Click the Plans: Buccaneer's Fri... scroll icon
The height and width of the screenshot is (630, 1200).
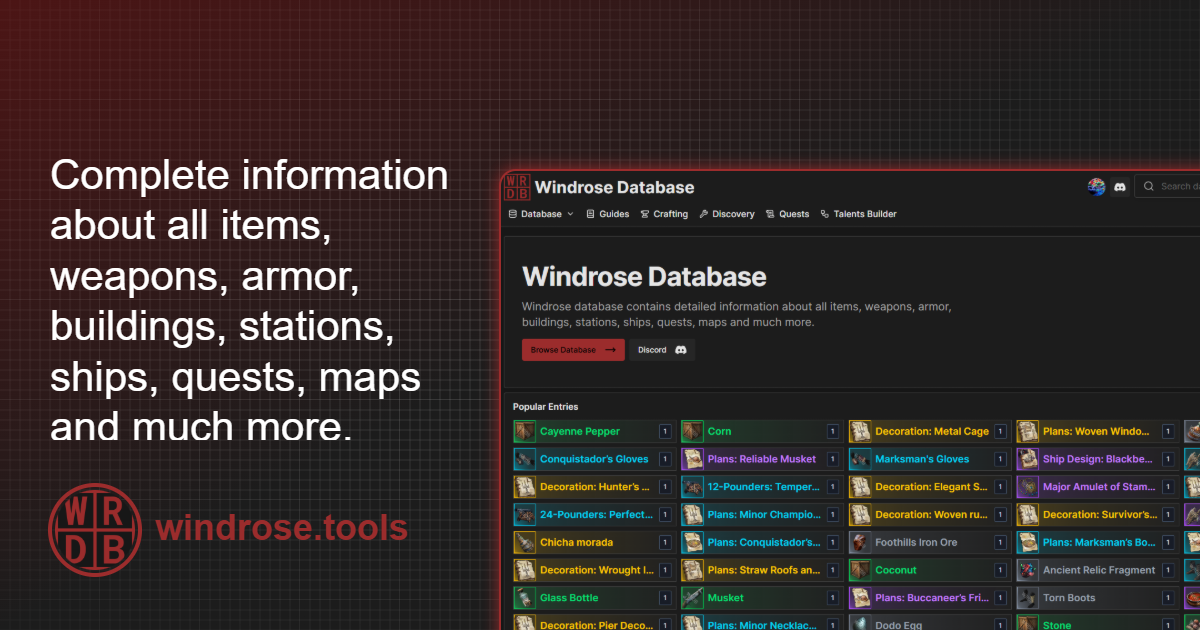coord(860,598)
